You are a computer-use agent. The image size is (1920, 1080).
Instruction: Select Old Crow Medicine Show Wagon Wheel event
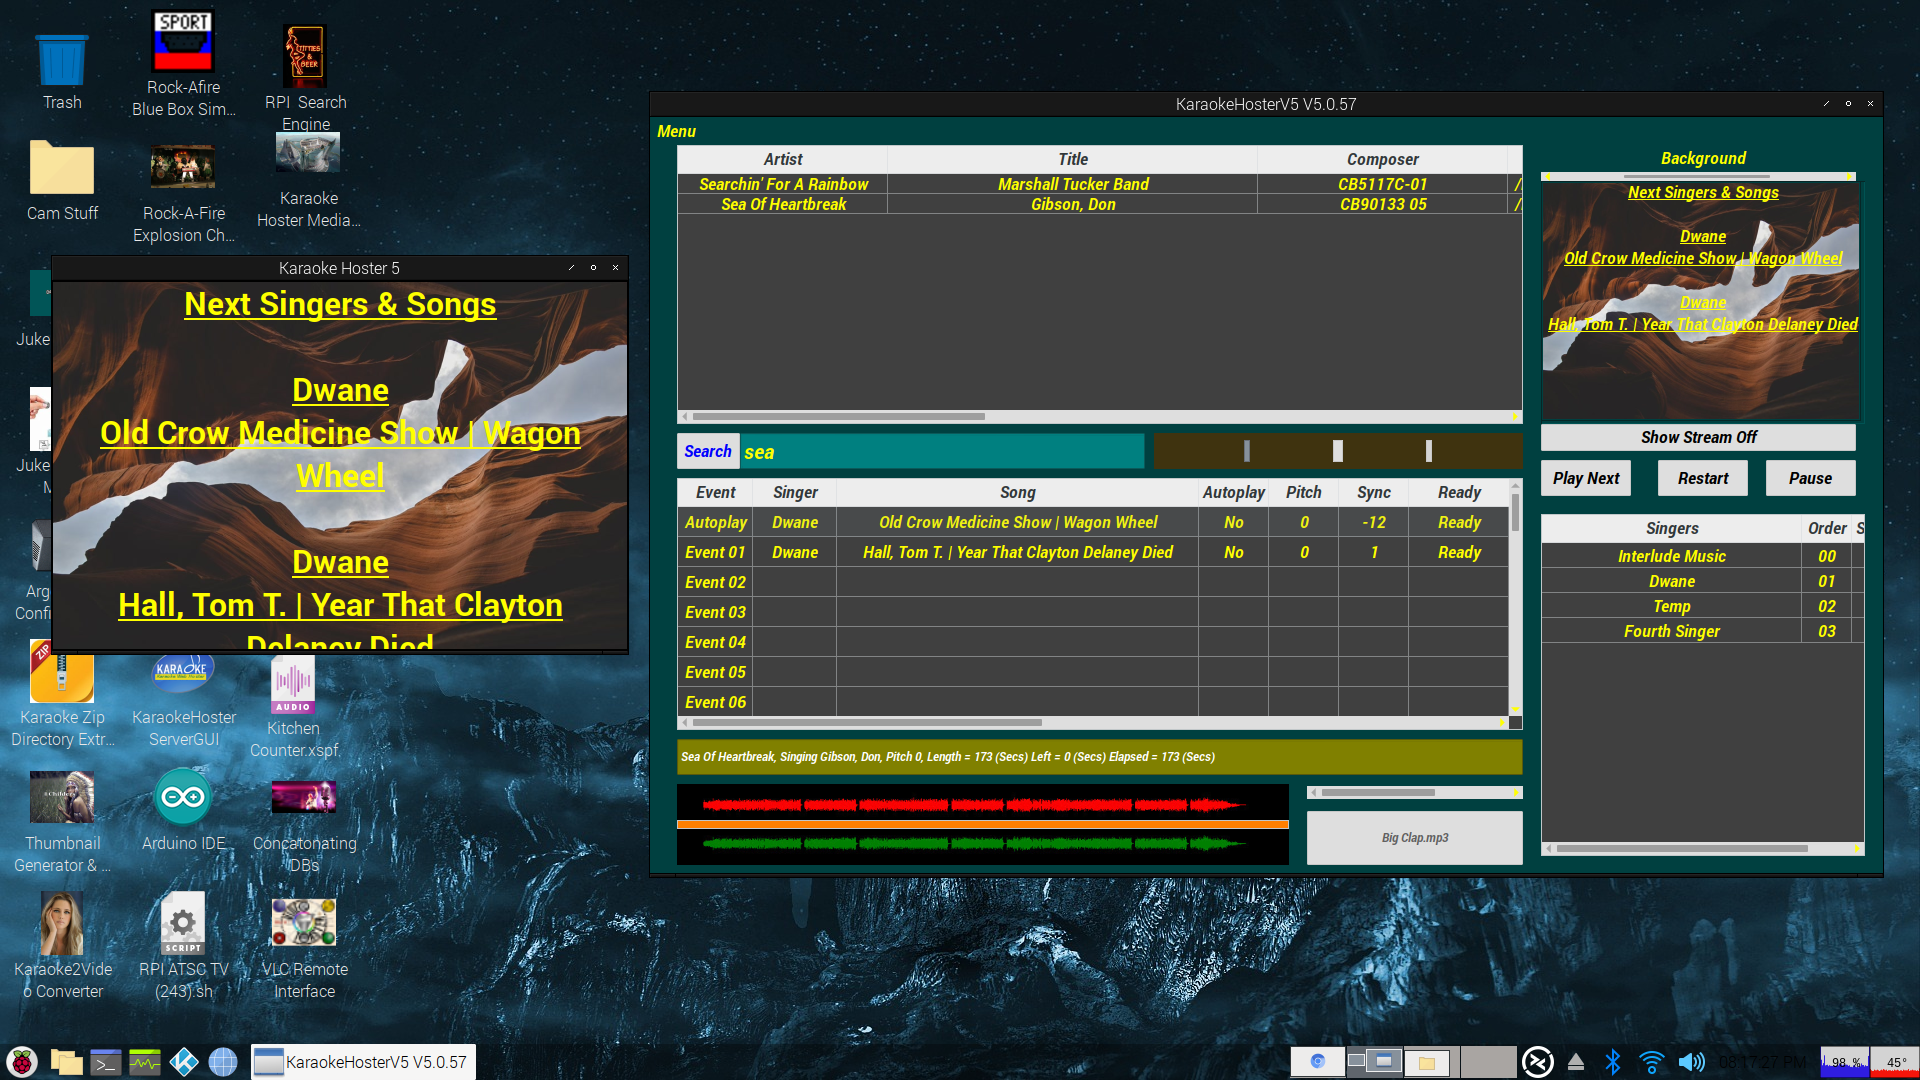pos(1018,522)
